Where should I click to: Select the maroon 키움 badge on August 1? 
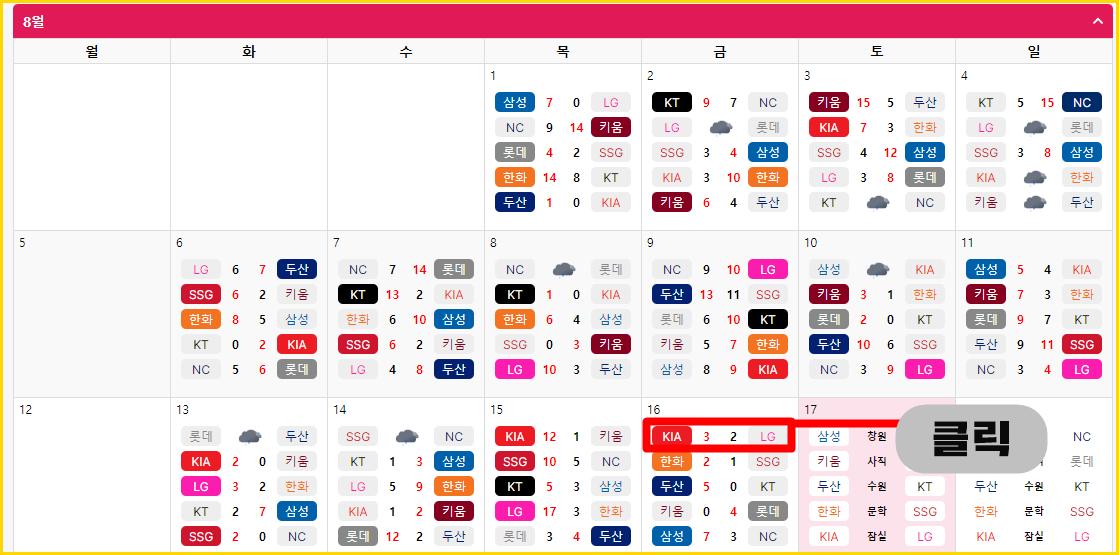[x=611, y=128]
